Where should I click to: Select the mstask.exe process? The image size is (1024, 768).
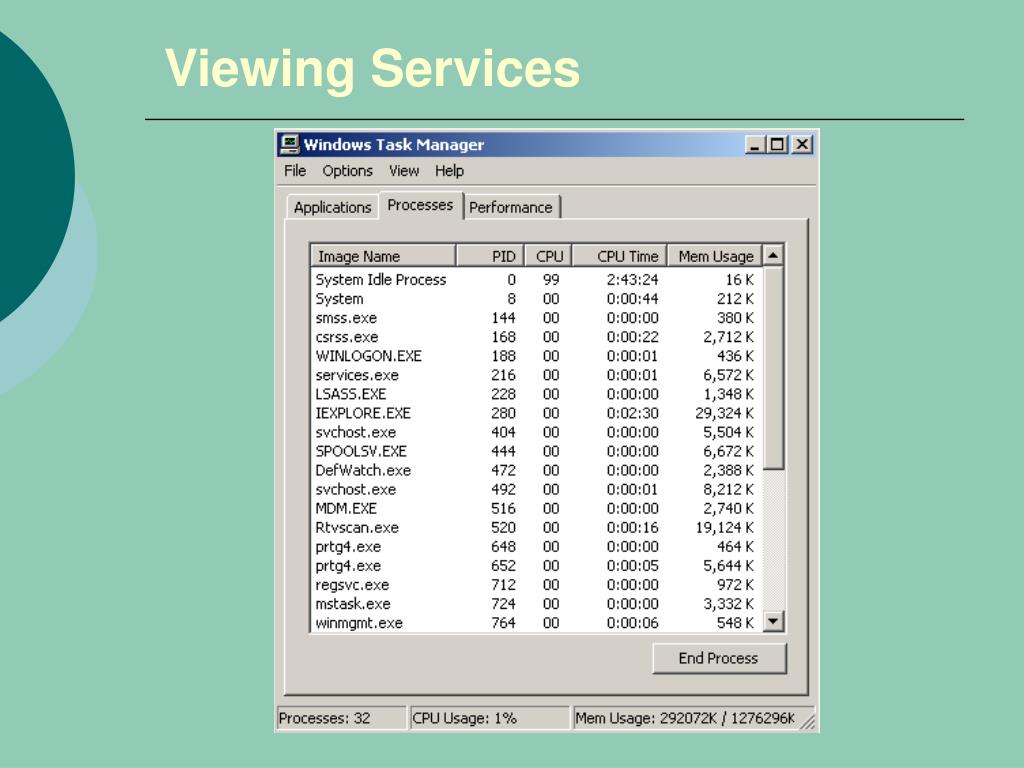point(536,603)
